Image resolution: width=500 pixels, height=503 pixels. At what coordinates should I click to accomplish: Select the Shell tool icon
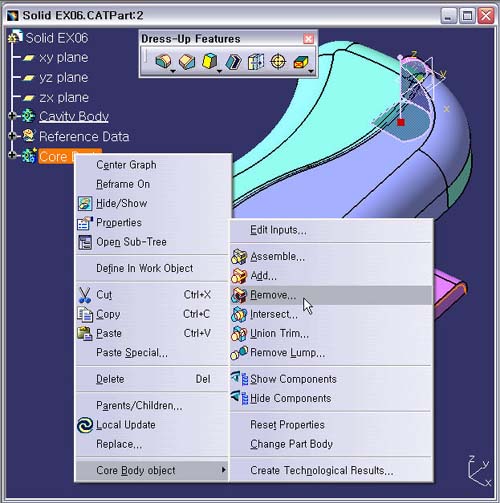pos(233,62)
